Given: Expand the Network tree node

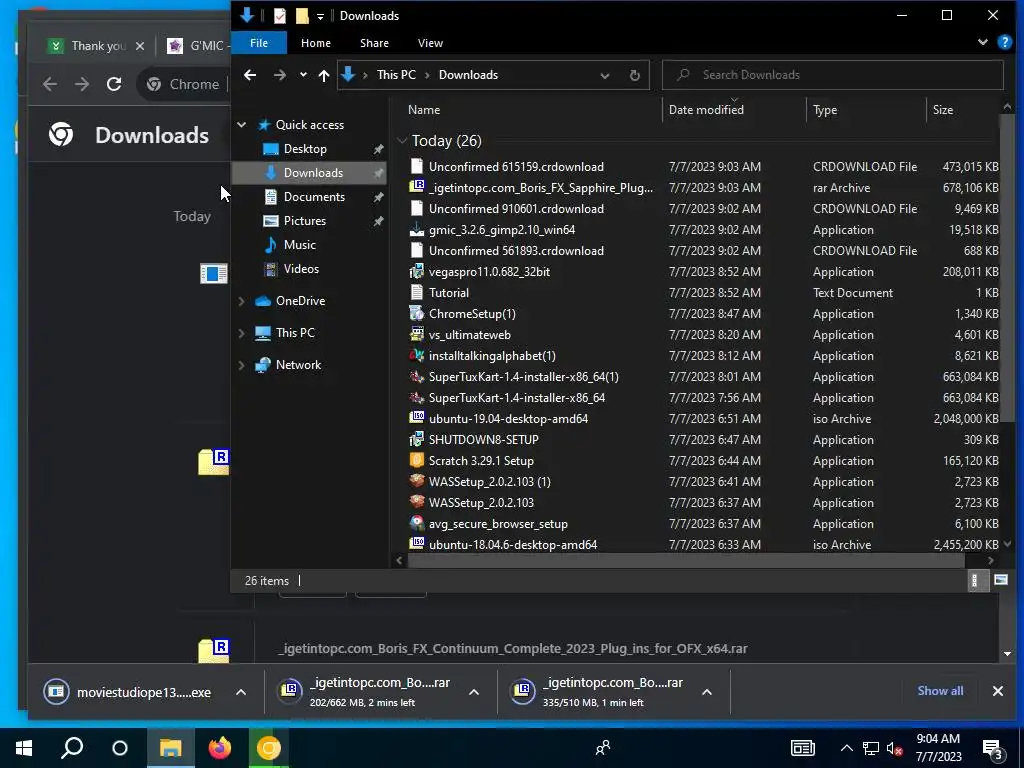Looking at the screenshot, I should click(242, 365).
